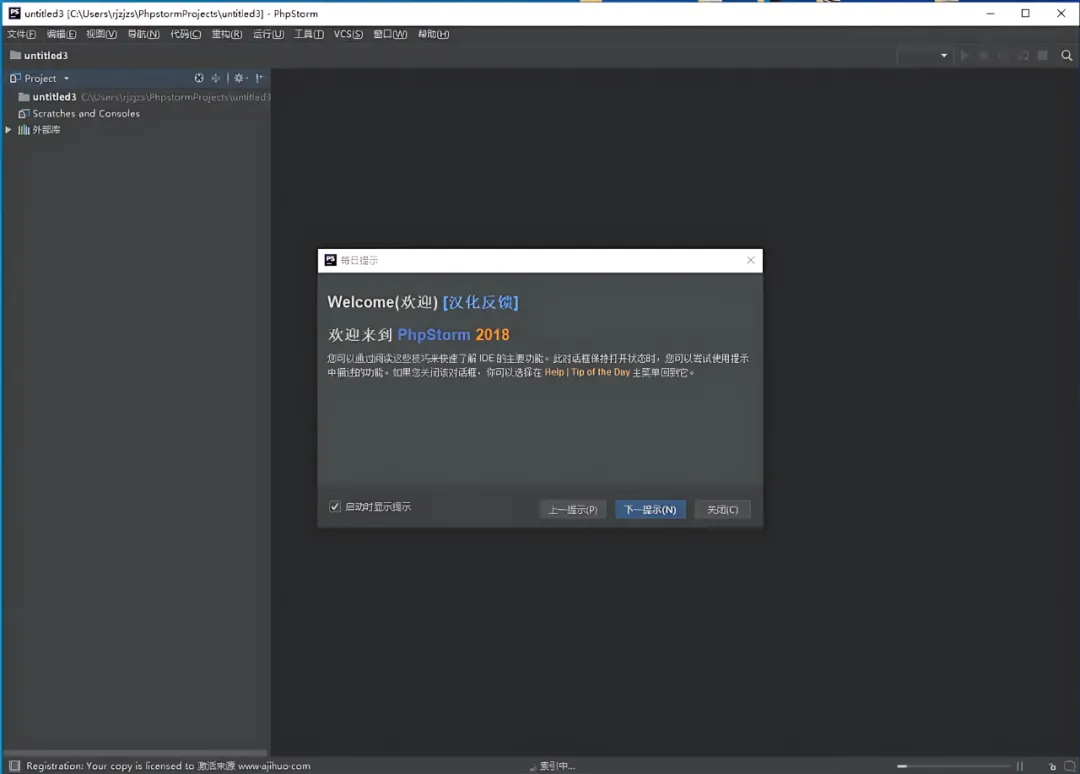Image resolution: width=1080 pixels, height=774 pixels.
Task: Open the Project panel gear settings
Action: click(240, 79)
